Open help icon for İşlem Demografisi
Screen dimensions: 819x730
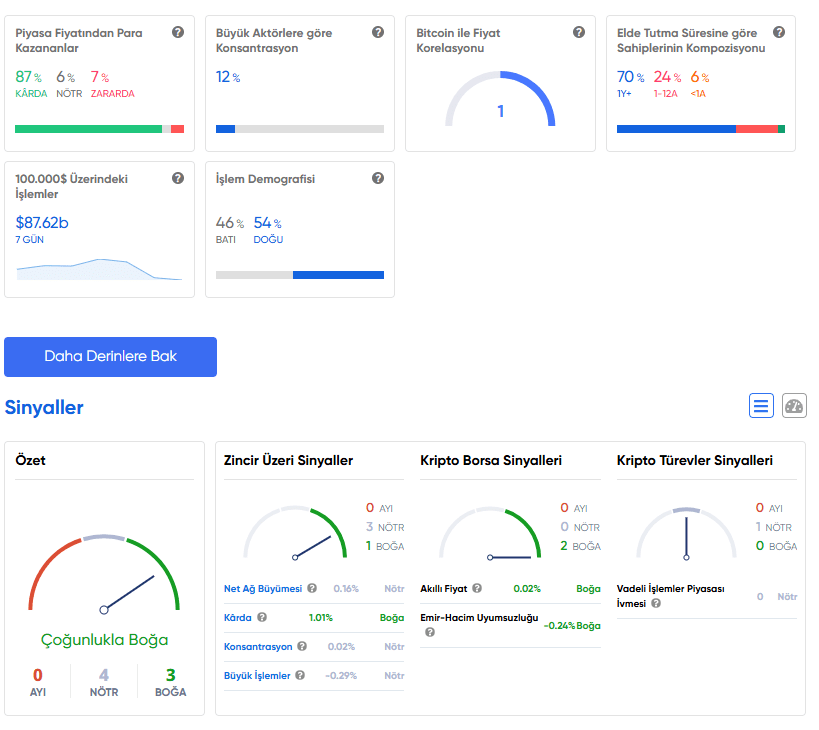tap(378, 178)
